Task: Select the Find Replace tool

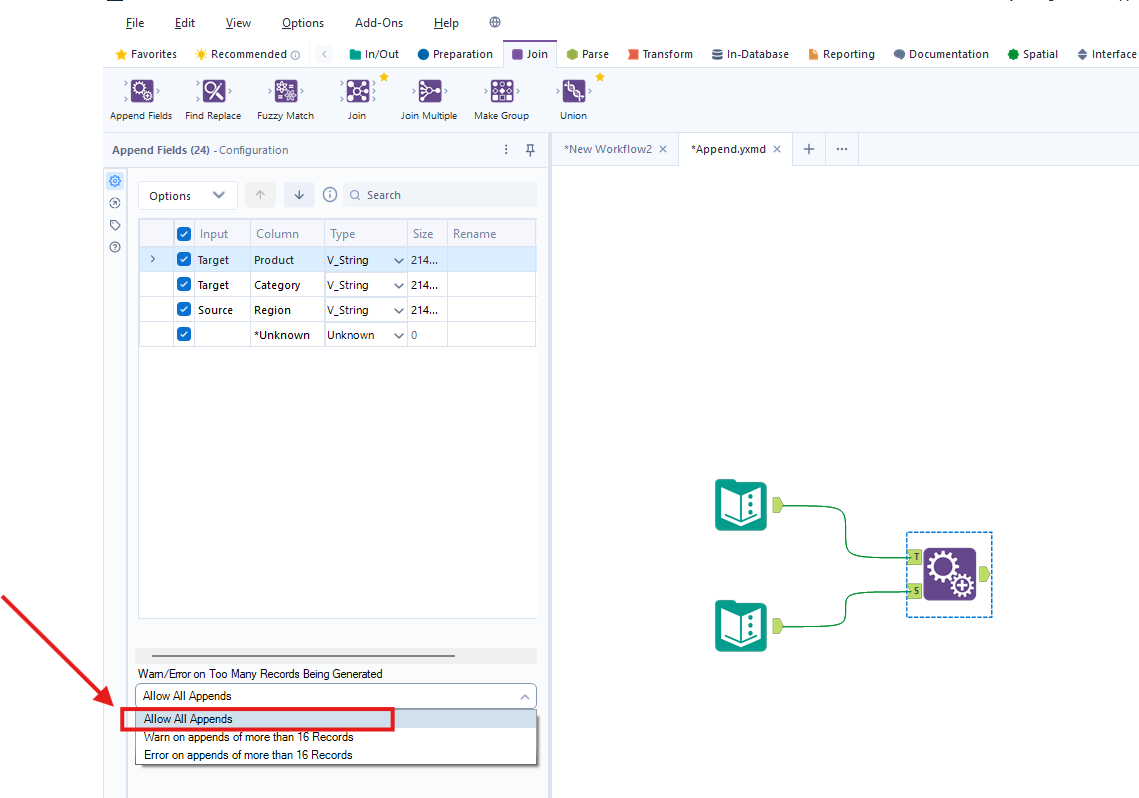Action: [213, 92]
